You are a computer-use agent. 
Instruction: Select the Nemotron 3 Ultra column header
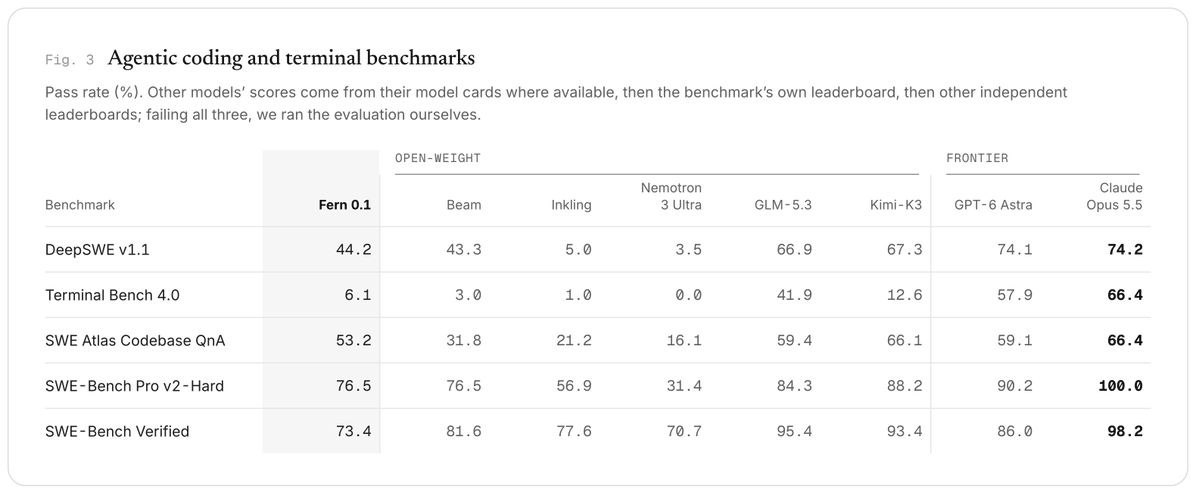(671, 196)
